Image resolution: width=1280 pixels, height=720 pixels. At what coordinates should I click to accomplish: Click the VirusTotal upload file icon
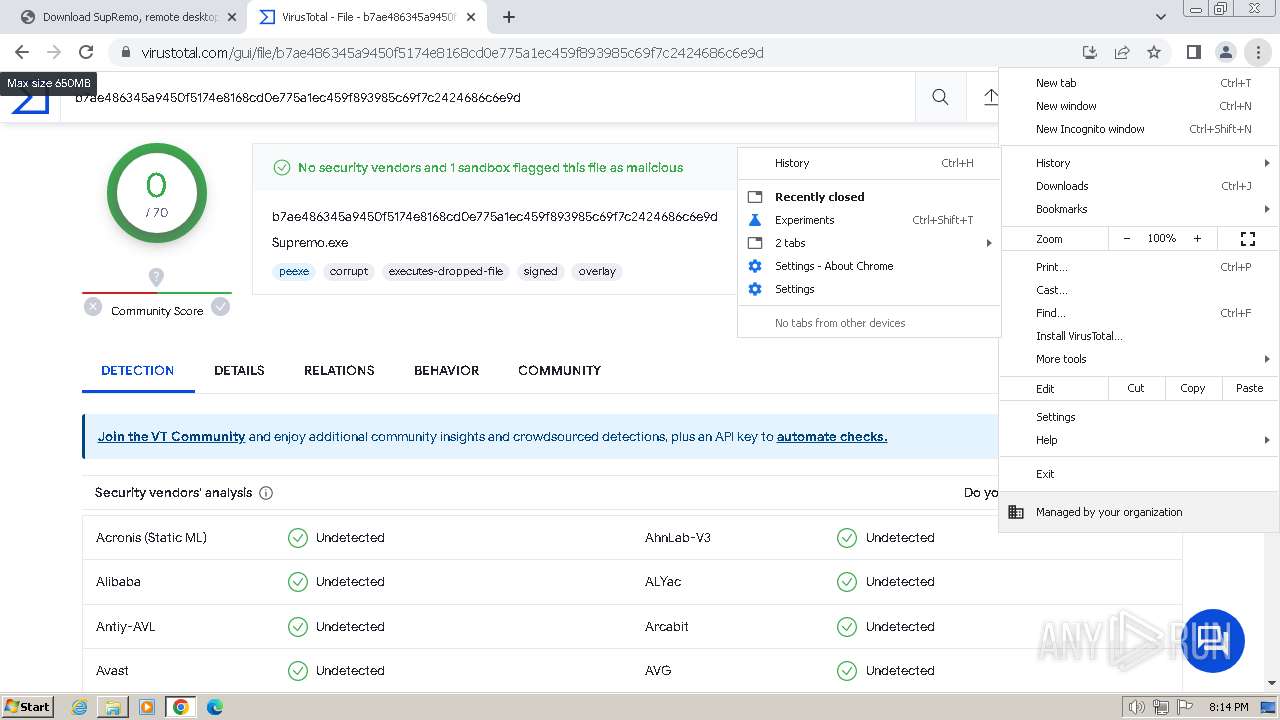[990, 97]
